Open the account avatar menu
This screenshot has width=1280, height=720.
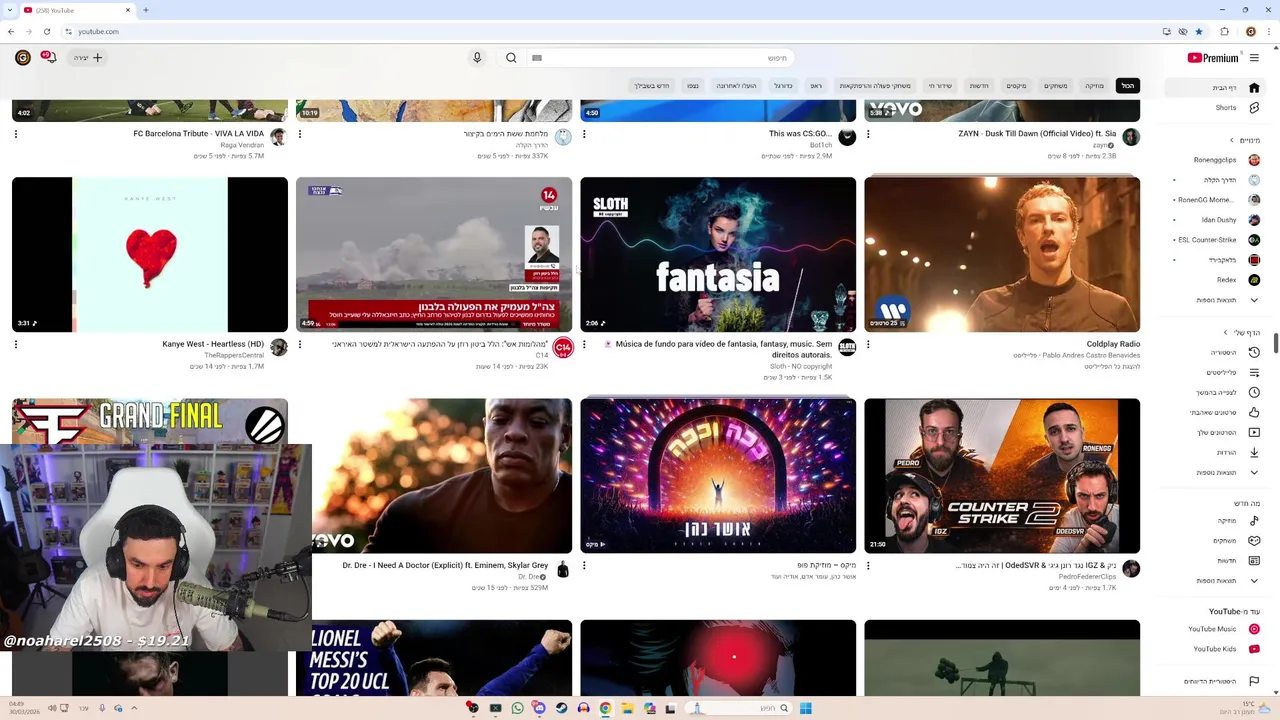[x=22, y=58]
